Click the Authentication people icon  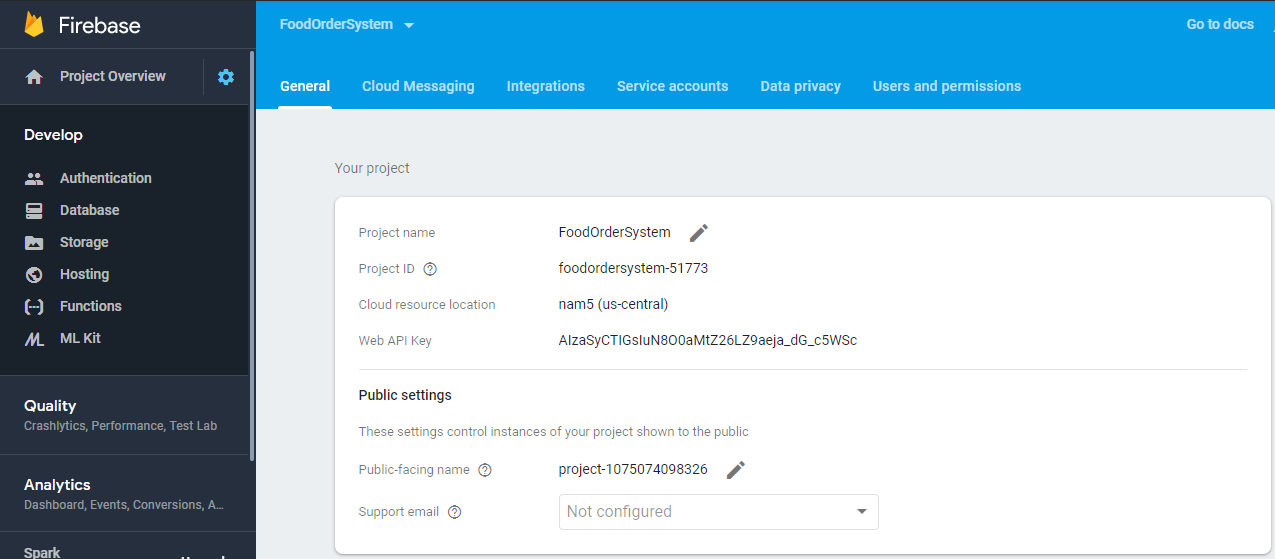[34, 179]
